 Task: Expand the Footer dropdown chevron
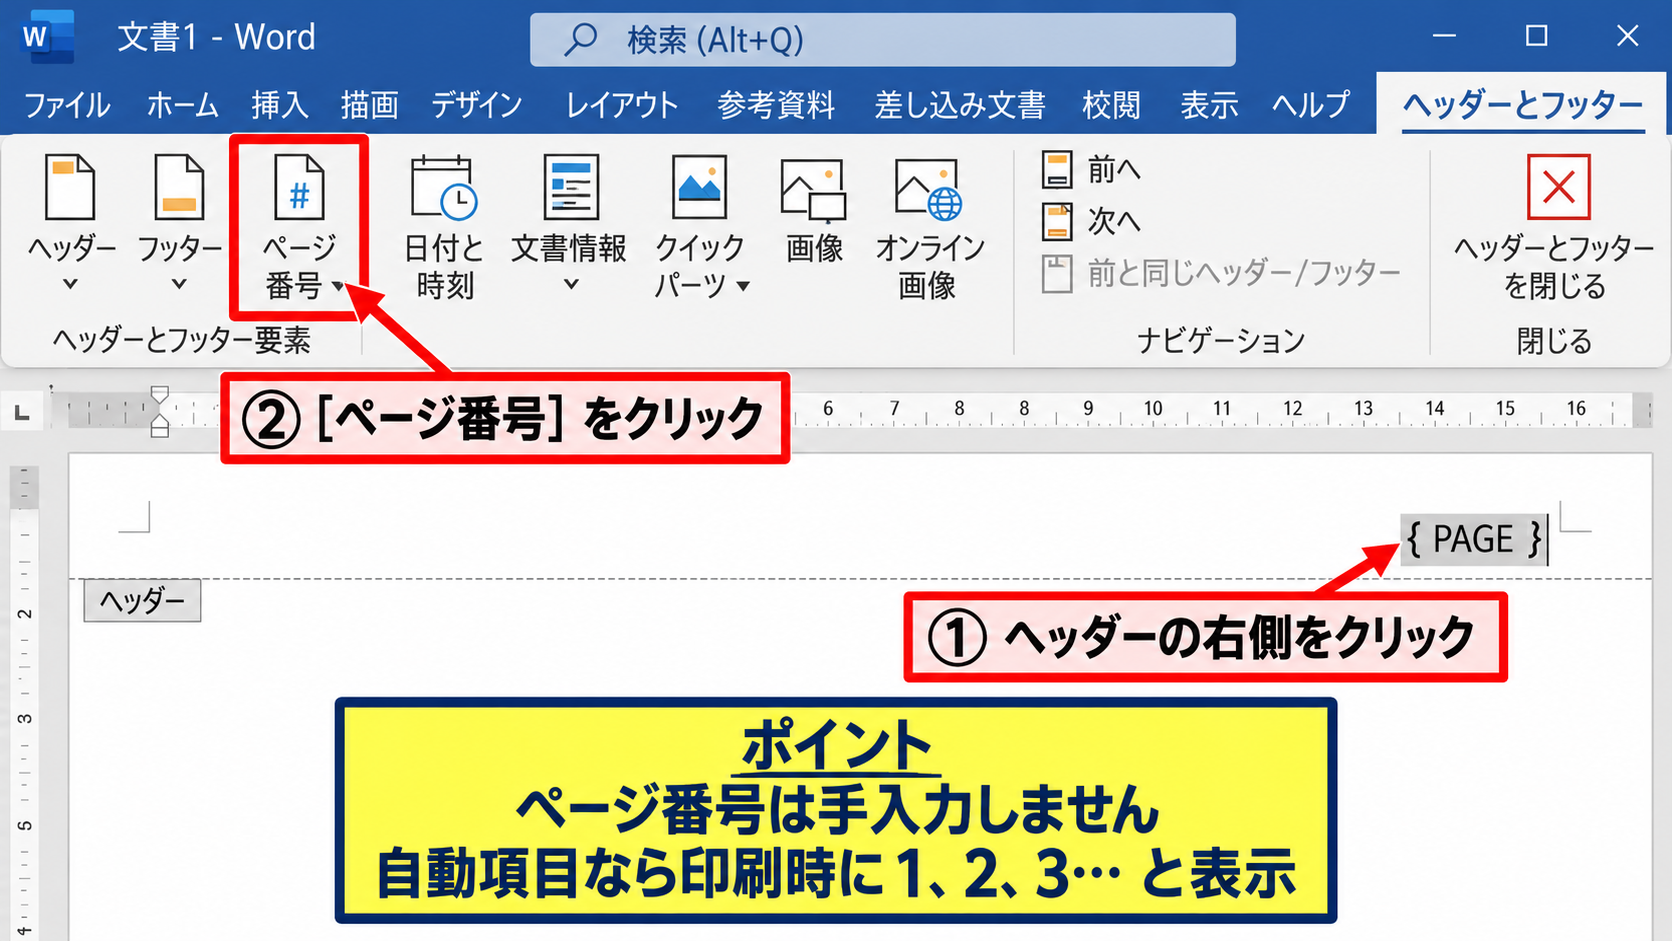click(x=178, y=284)
